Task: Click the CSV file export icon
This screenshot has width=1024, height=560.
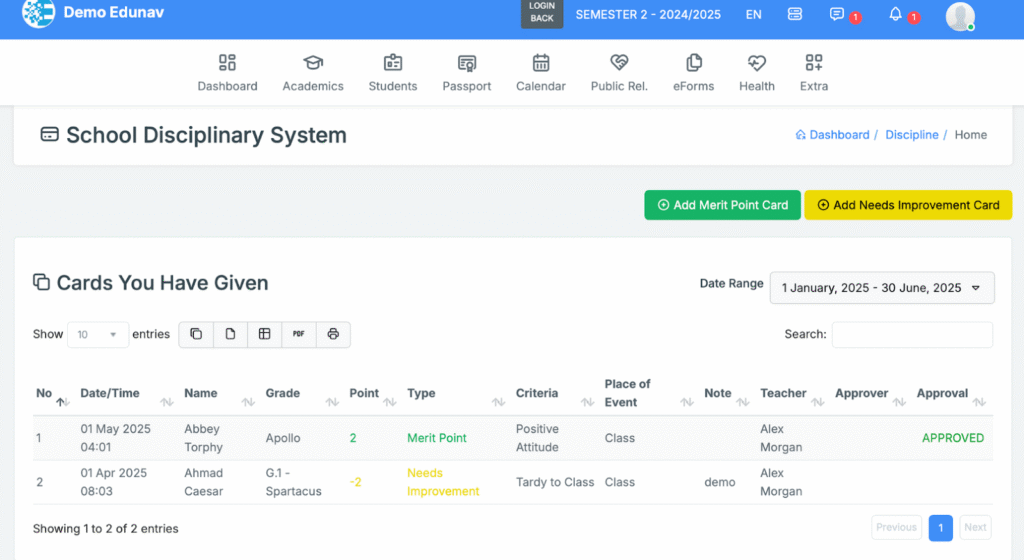Action: click(230, 334)
